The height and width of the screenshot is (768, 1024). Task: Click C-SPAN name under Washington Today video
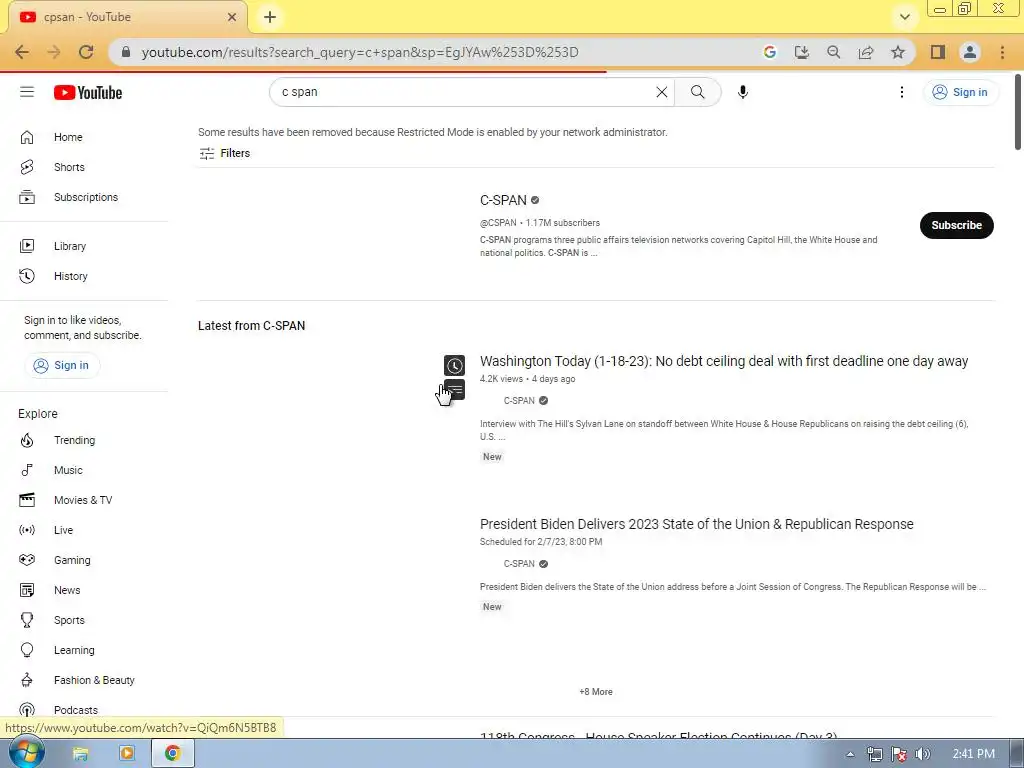point(519,401)
